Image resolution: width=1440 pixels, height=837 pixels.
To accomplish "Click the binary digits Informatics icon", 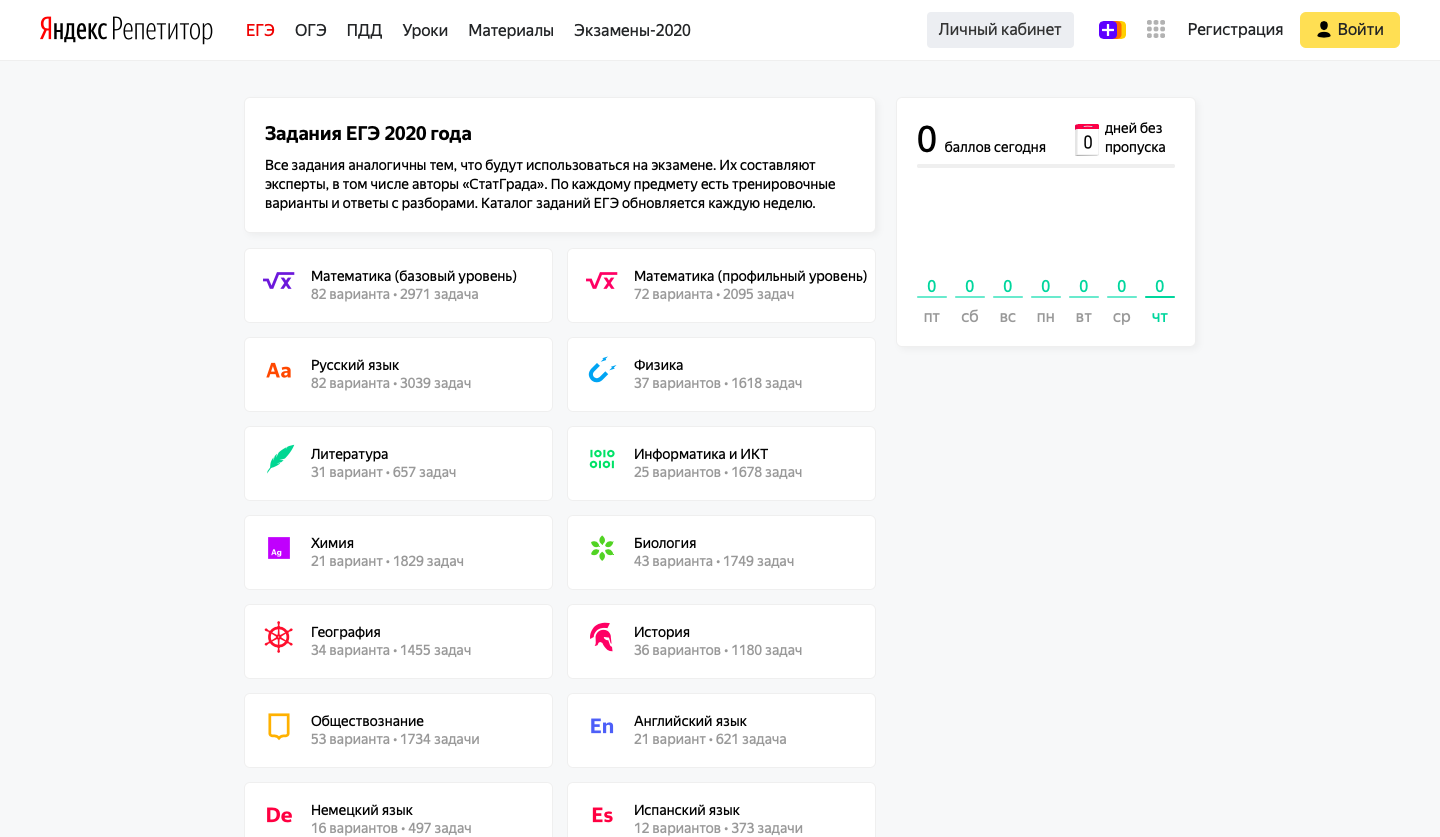I will [x=601, y=460].
